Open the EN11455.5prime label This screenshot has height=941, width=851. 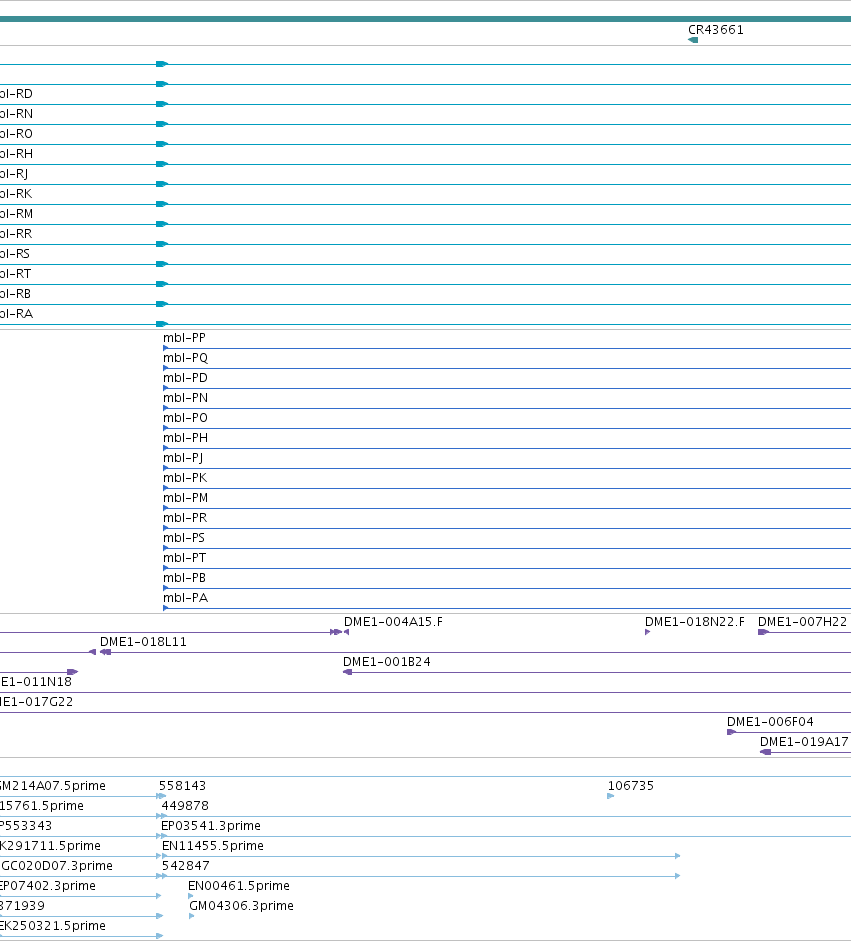(213, 846)
